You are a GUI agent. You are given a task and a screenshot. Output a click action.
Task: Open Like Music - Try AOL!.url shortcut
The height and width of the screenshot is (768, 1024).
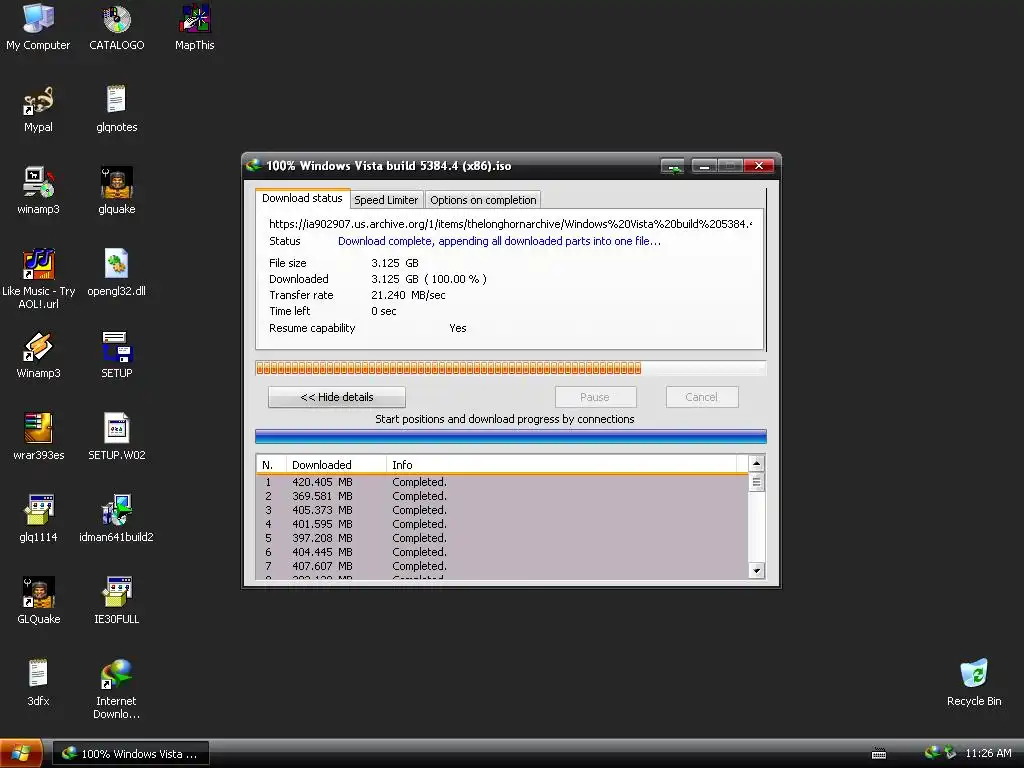click(38, 278)
